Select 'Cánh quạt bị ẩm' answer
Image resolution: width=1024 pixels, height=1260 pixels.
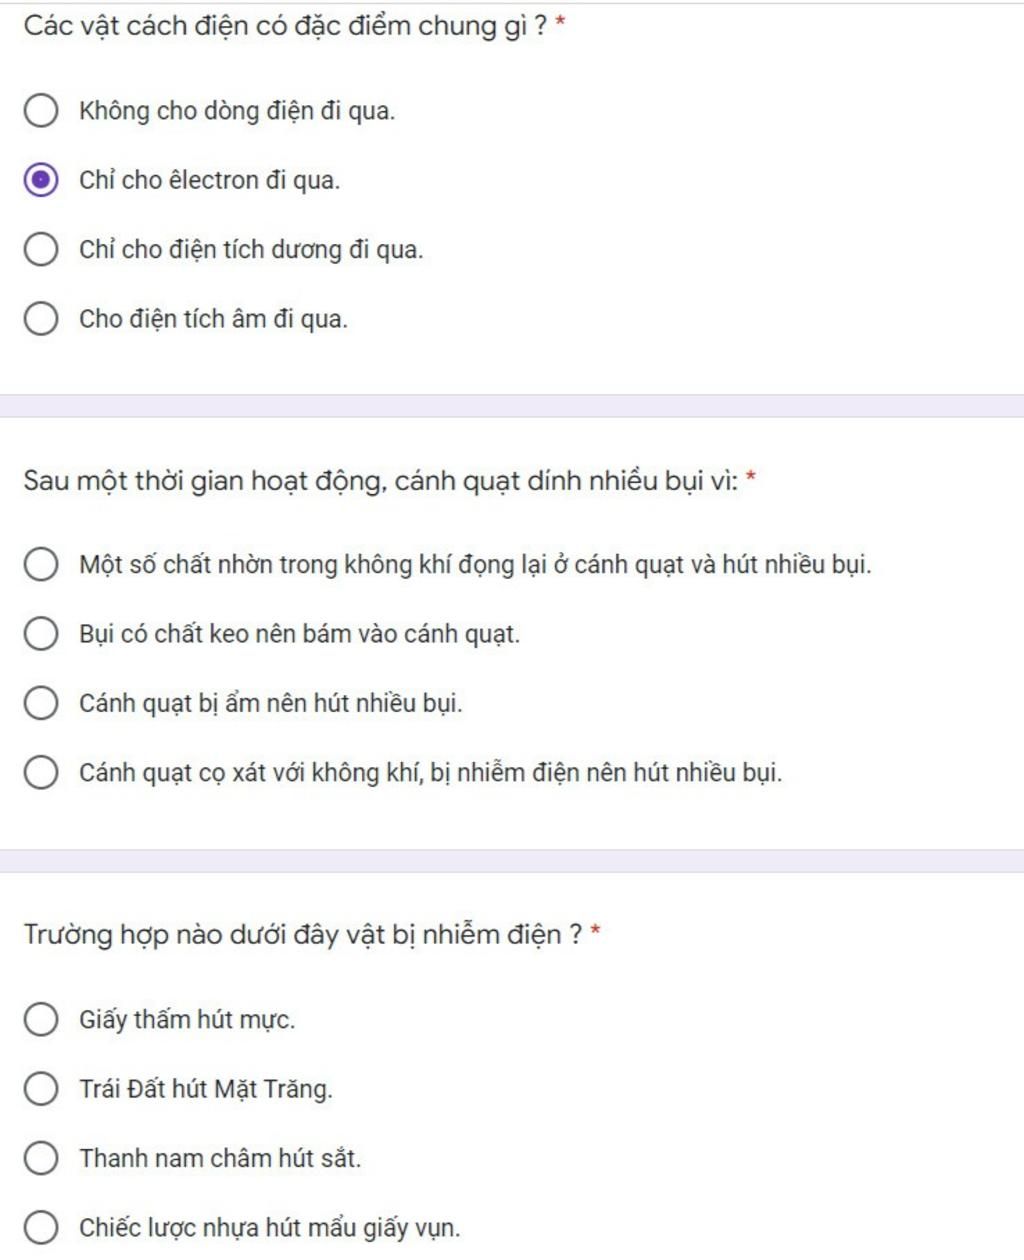(40, 703)
